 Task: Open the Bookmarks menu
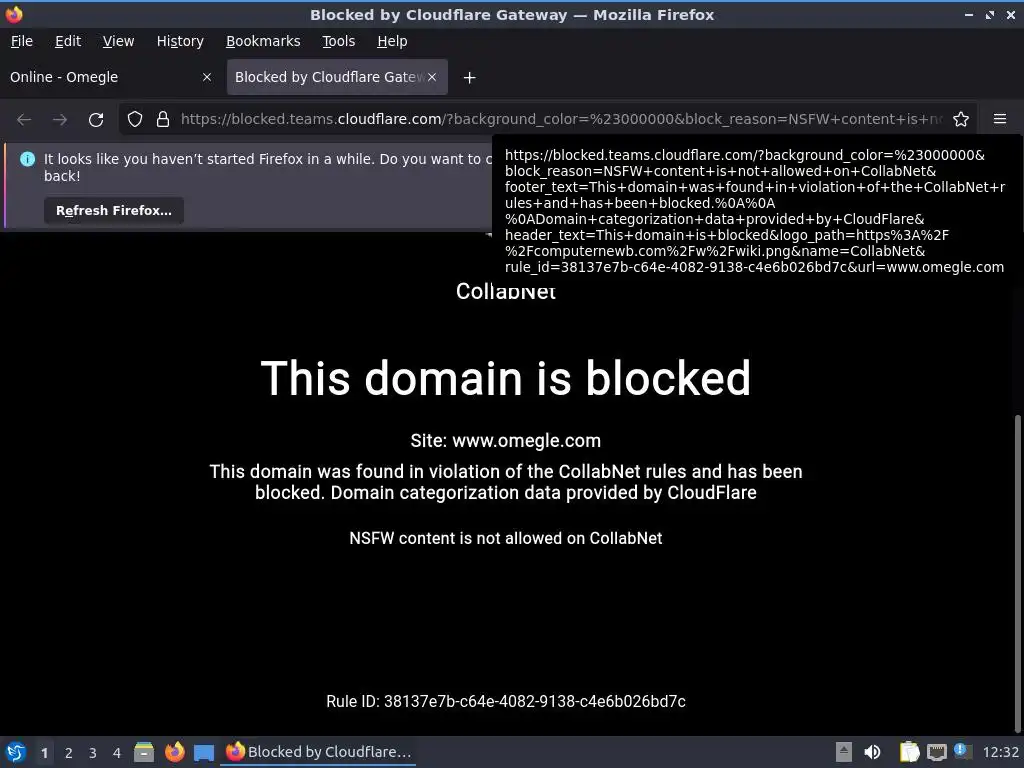click(263, 41)
